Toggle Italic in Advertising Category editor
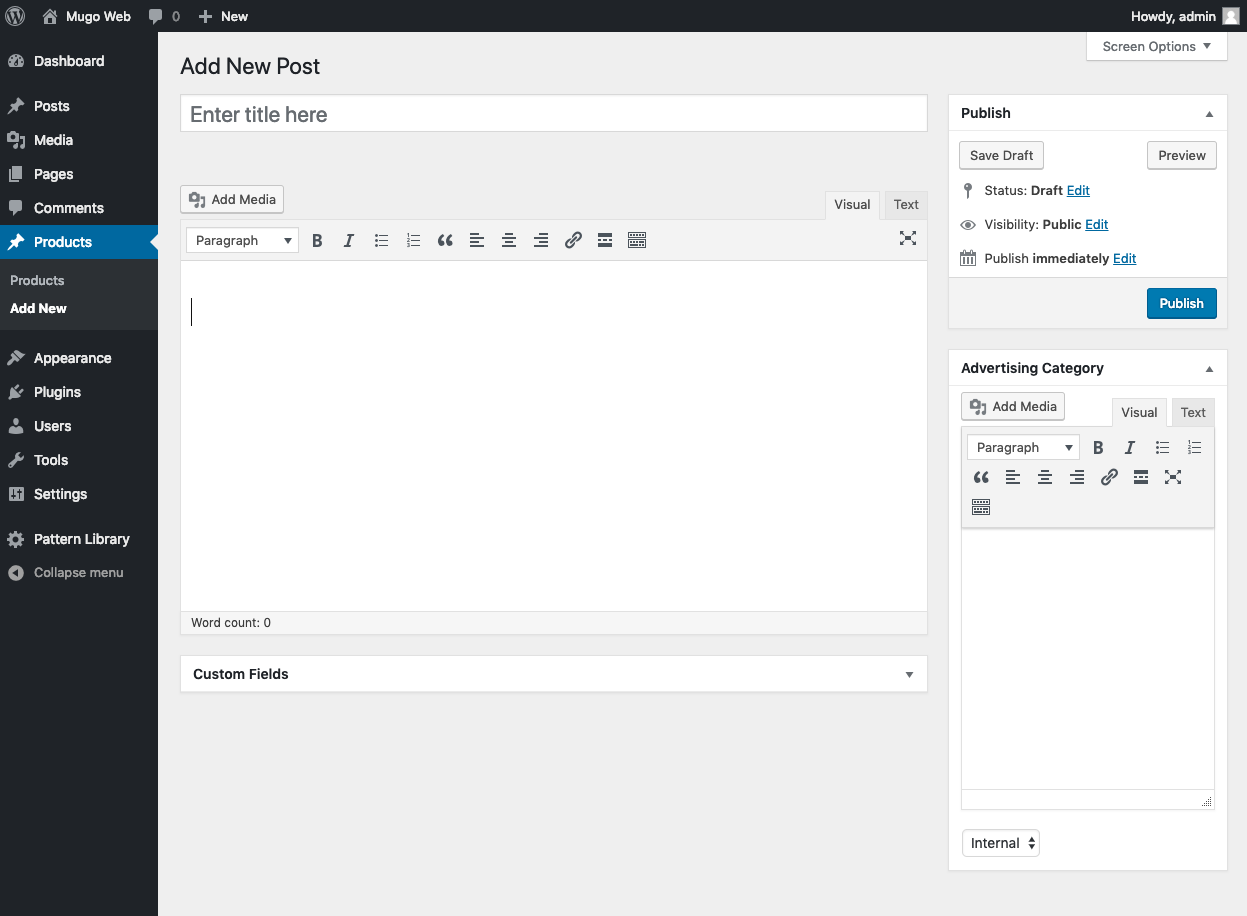This screenshot has width=1247, height=916. click(1130, 447)
